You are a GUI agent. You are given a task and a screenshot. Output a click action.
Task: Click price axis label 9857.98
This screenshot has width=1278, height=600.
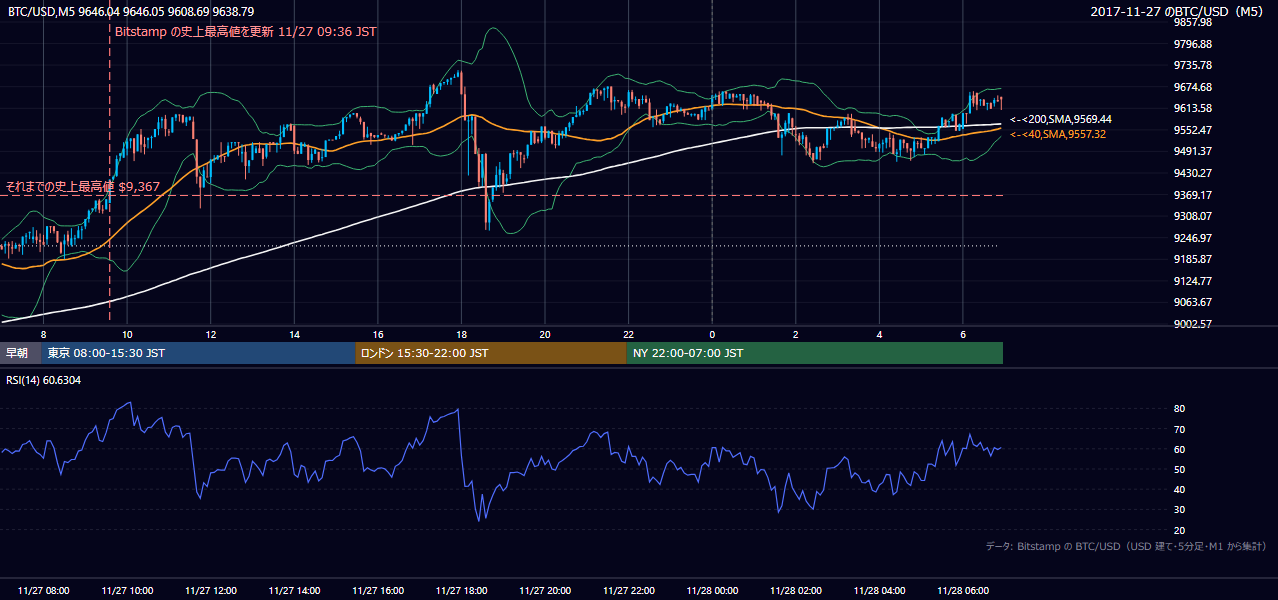click(1193, 22)
